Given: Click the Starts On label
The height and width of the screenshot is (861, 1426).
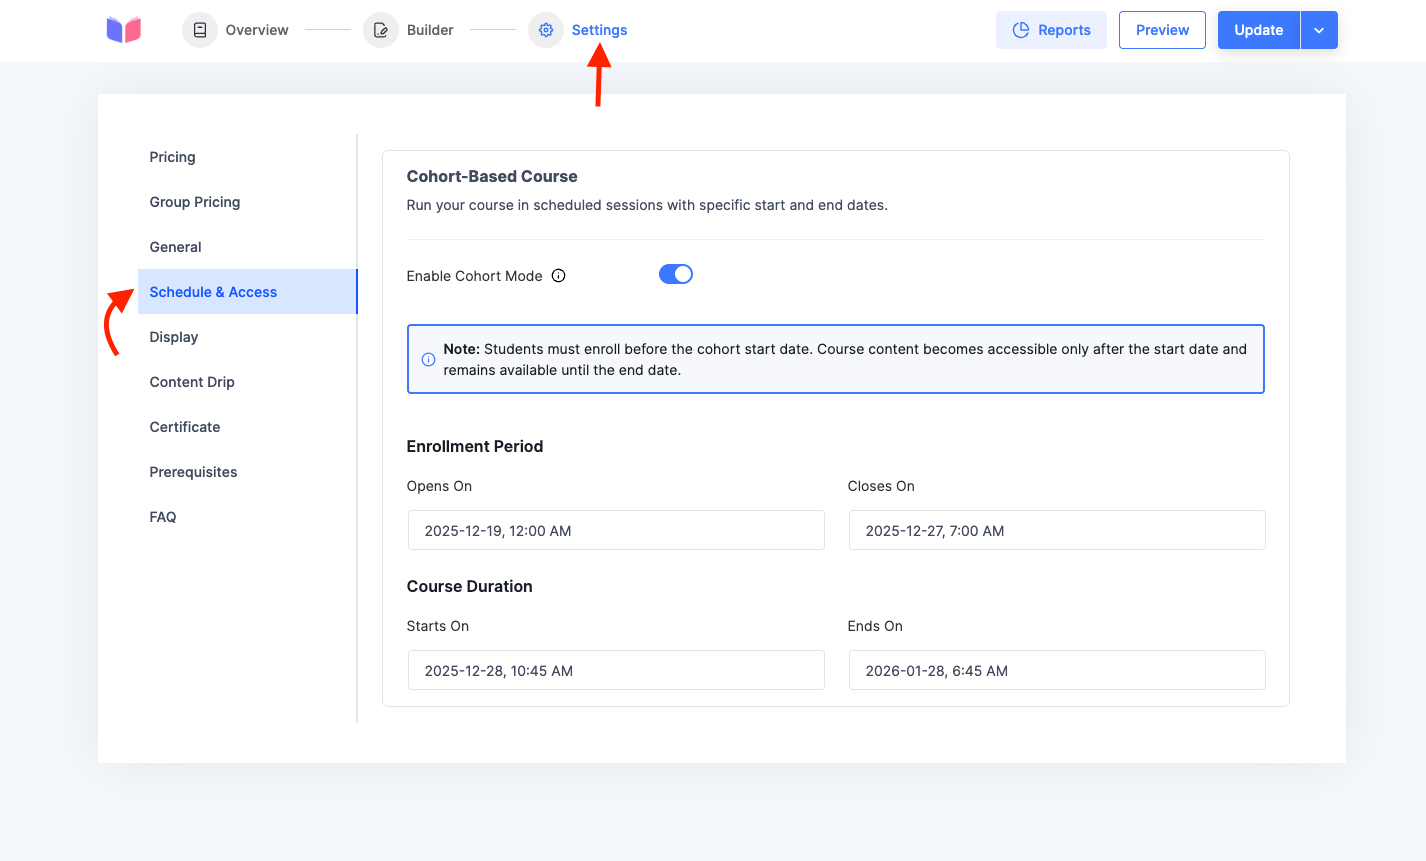Looking at the screenshot, I should 438,626.
